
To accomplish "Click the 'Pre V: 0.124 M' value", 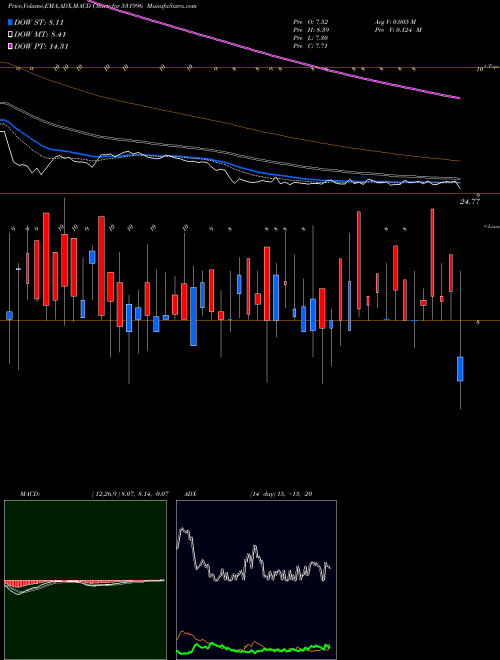I will point(398,29).
